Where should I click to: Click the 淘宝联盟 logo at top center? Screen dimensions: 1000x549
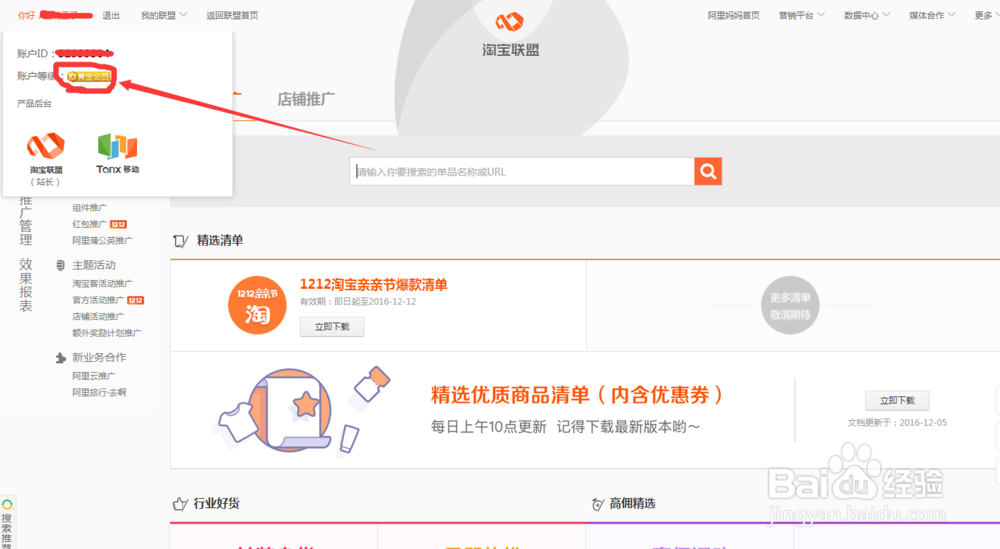[x=510, y=35]
